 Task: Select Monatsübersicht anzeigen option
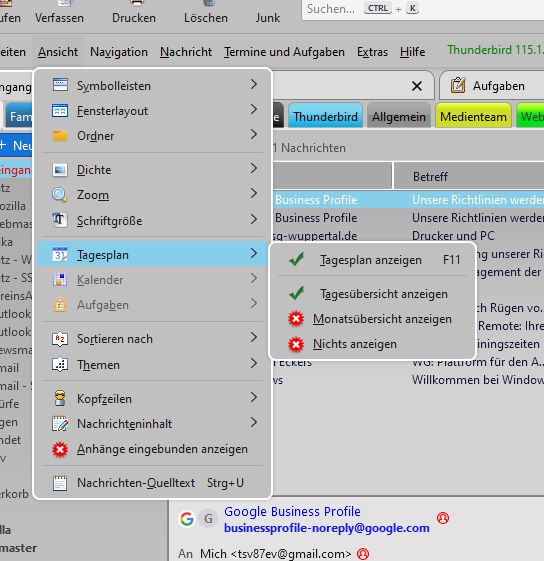pyautogui.click(x=373, y=319)
